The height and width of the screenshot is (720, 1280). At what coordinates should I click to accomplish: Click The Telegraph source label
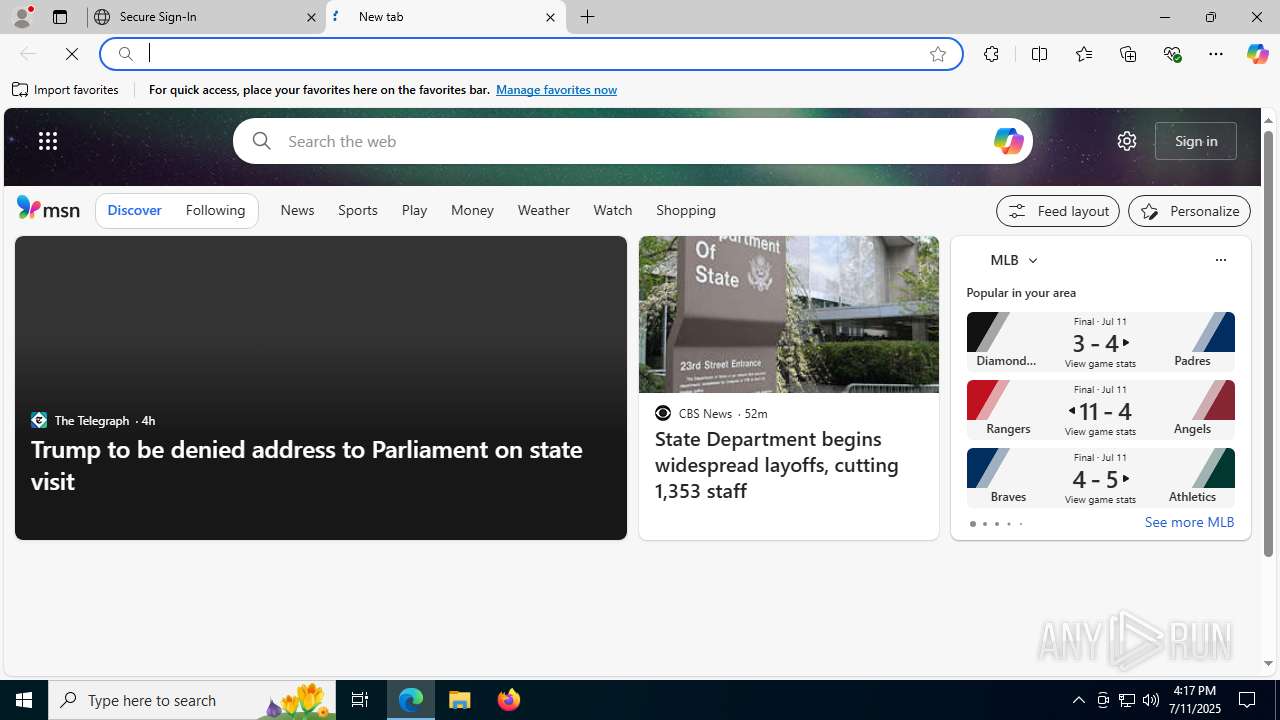(x=92, y=420)
